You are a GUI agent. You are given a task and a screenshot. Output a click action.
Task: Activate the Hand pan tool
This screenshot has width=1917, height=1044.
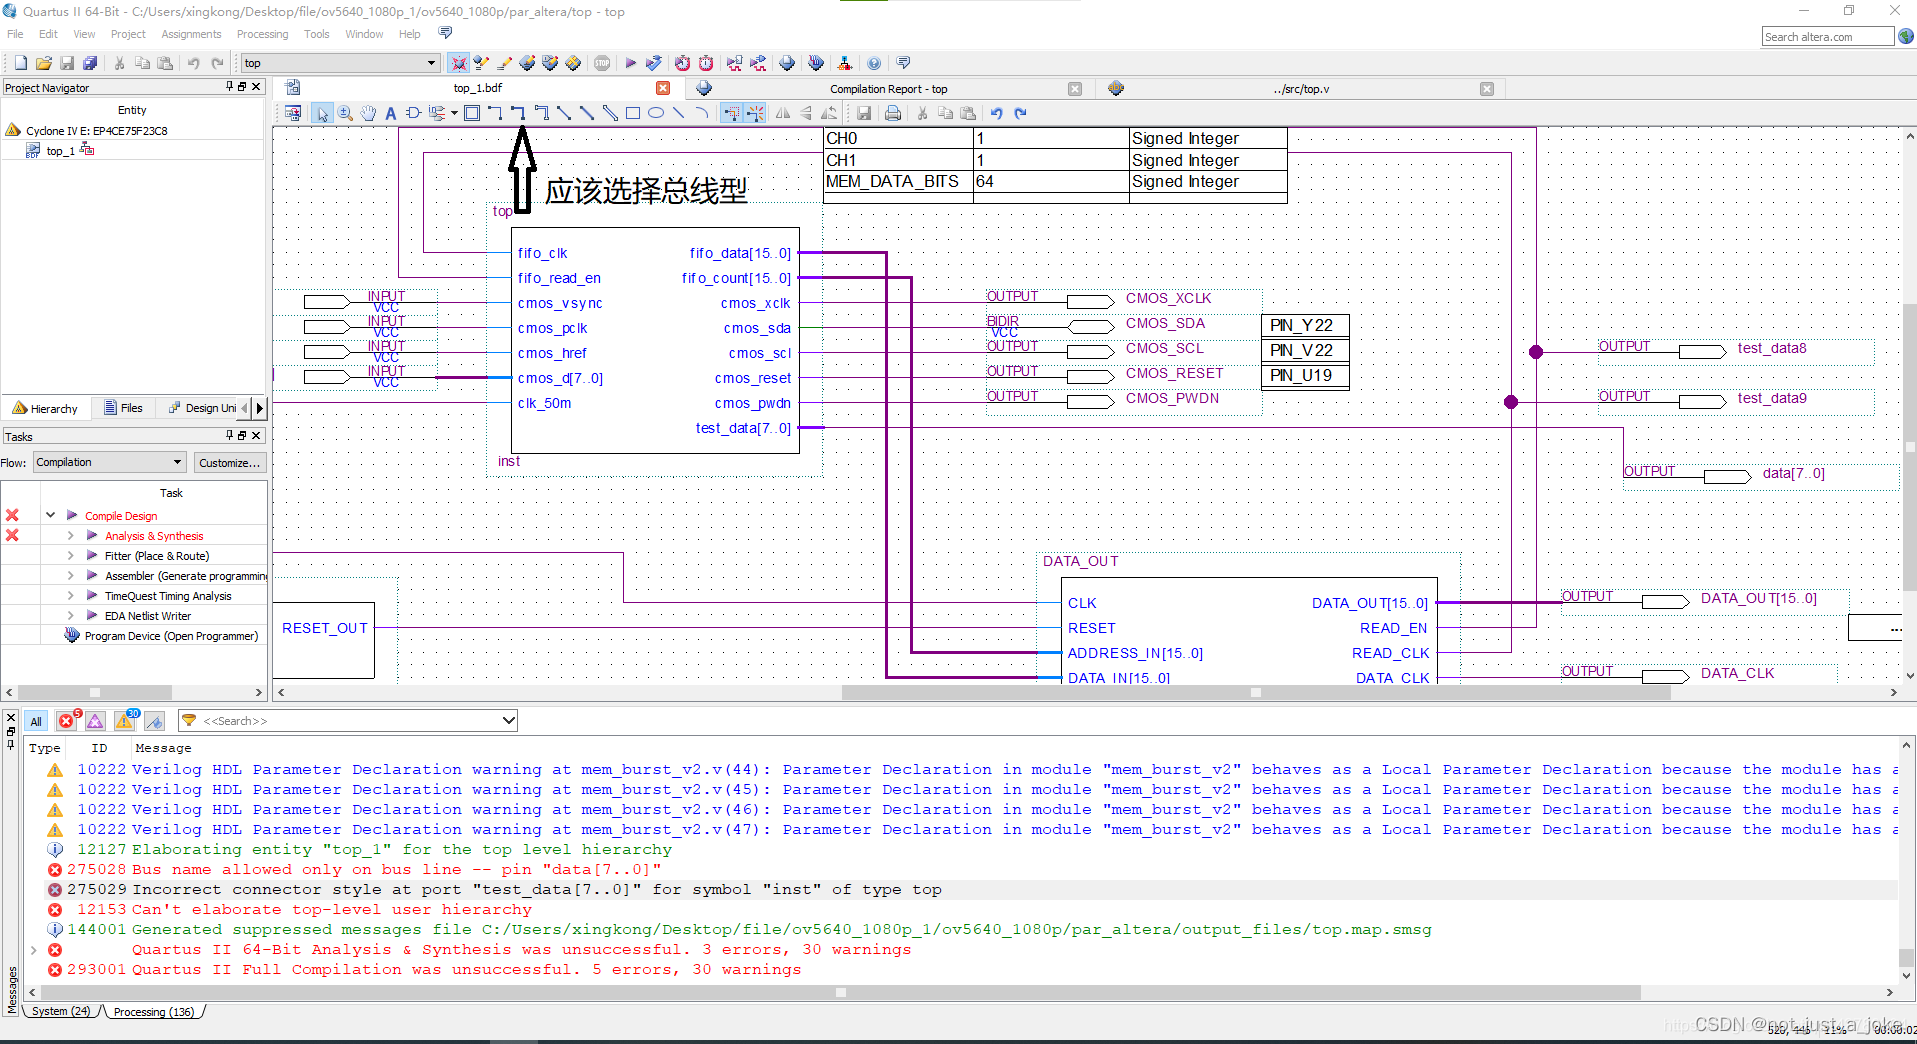click(368, 113)
